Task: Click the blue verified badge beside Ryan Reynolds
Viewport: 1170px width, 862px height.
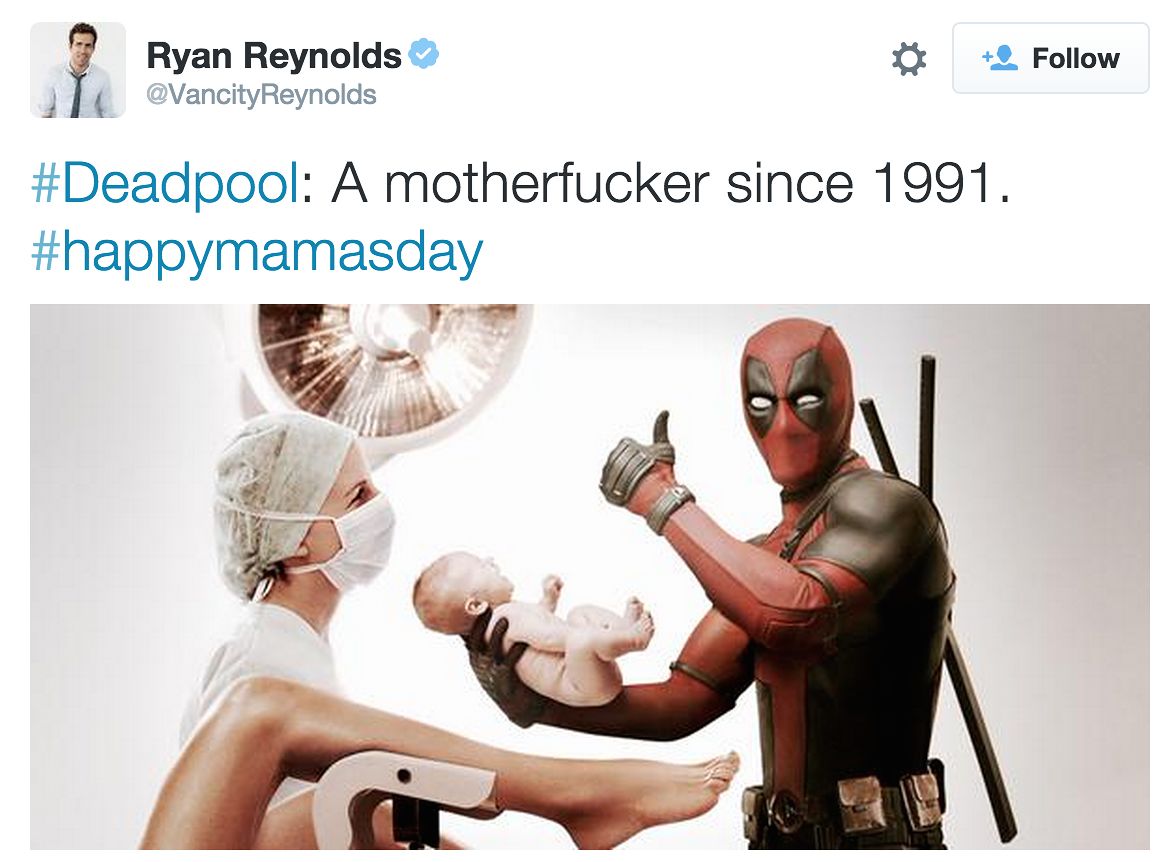Action: coord(424,54)
